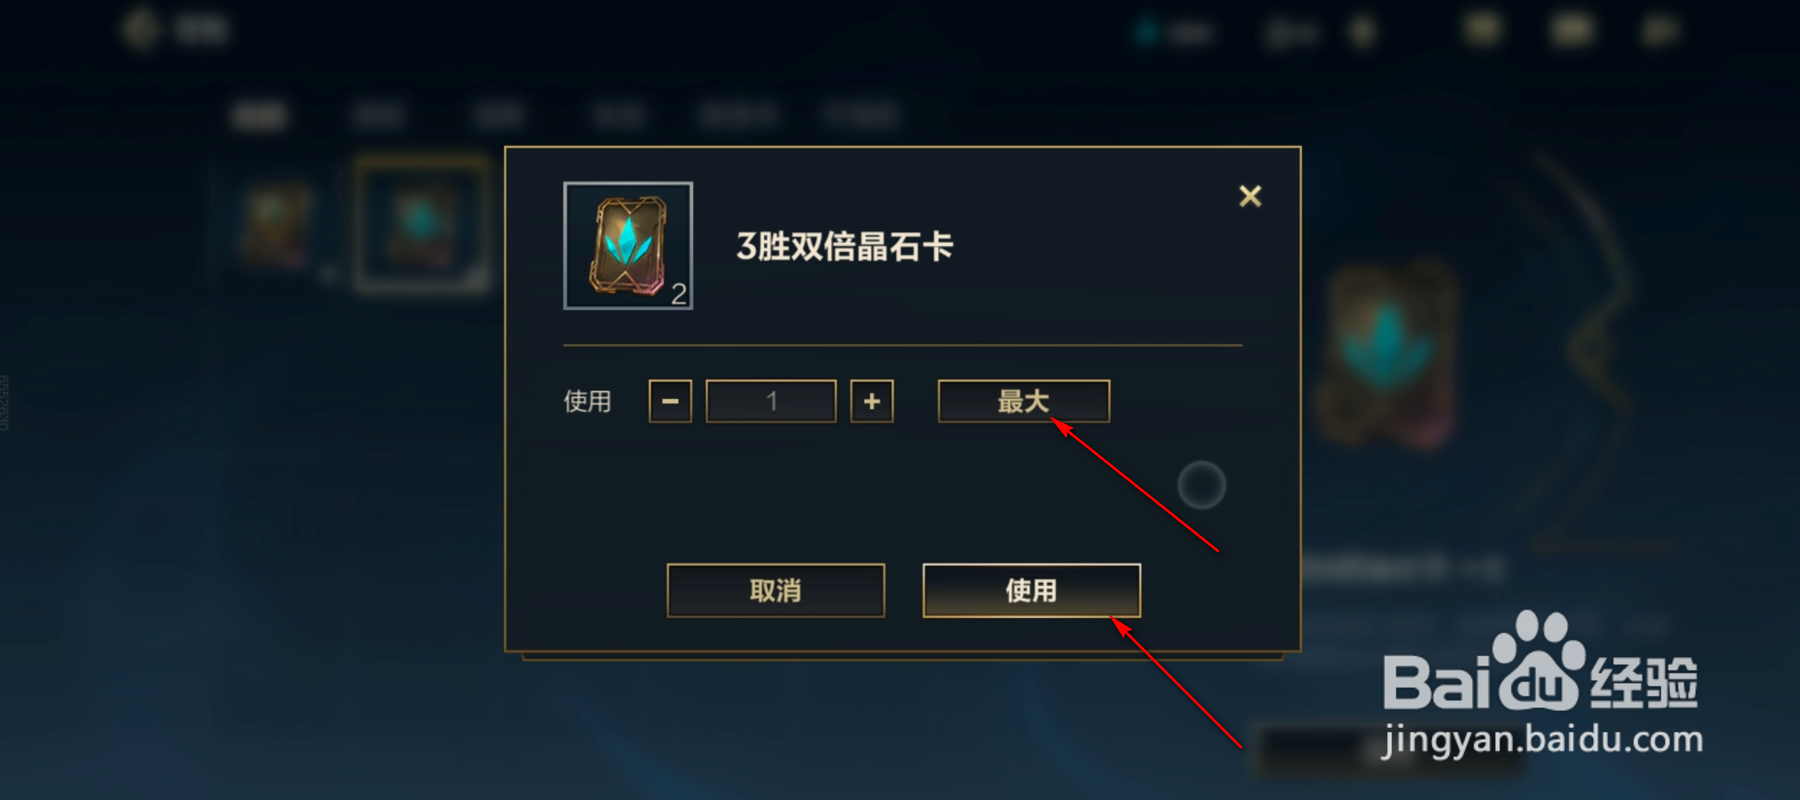Click the blurred plus icon in top bar
1800x800 pixels.
tap(1362, 32)
